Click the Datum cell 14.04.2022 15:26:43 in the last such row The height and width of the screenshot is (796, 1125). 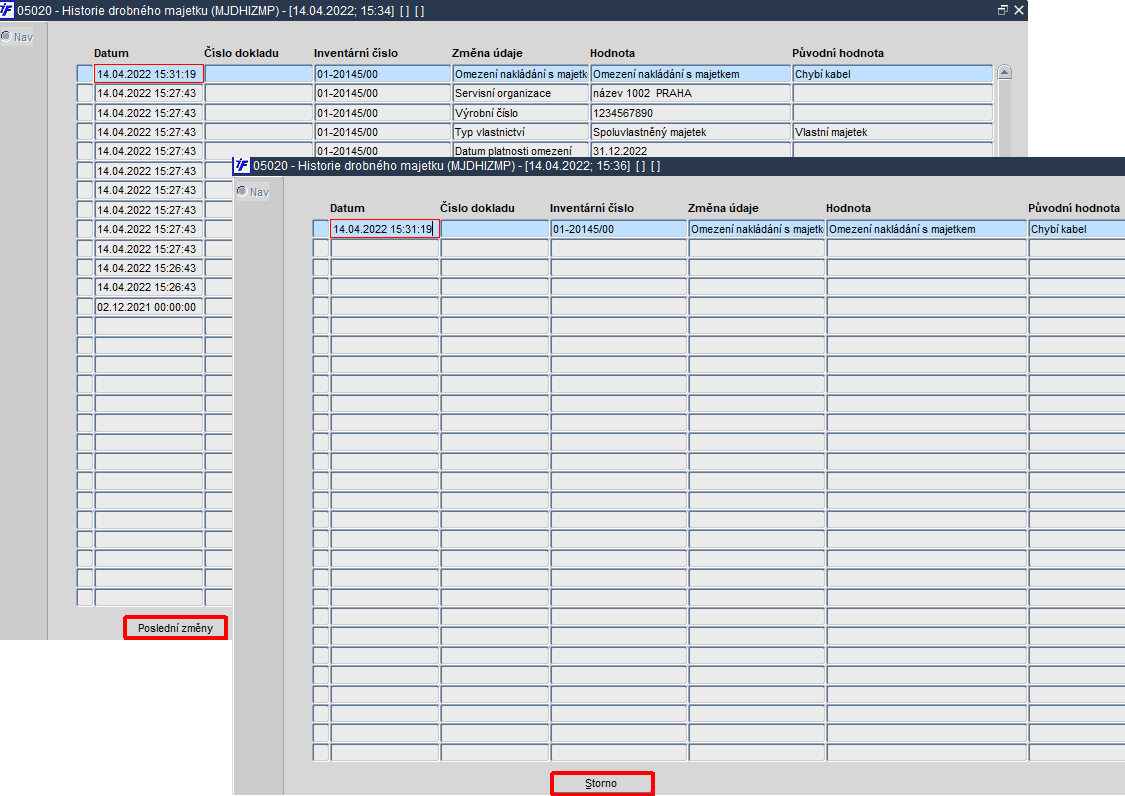(x=149, y=287)
